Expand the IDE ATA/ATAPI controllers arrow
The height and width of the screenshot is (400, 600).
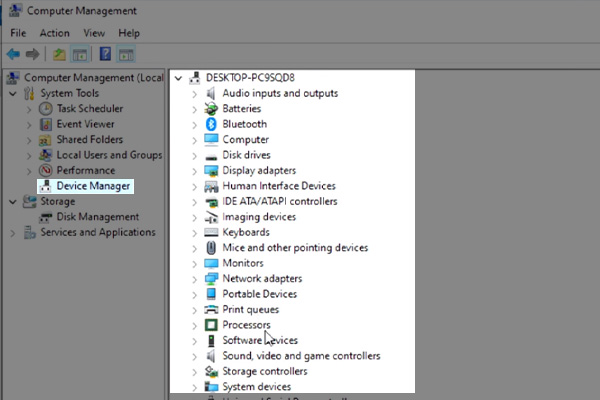pos(194,202)
